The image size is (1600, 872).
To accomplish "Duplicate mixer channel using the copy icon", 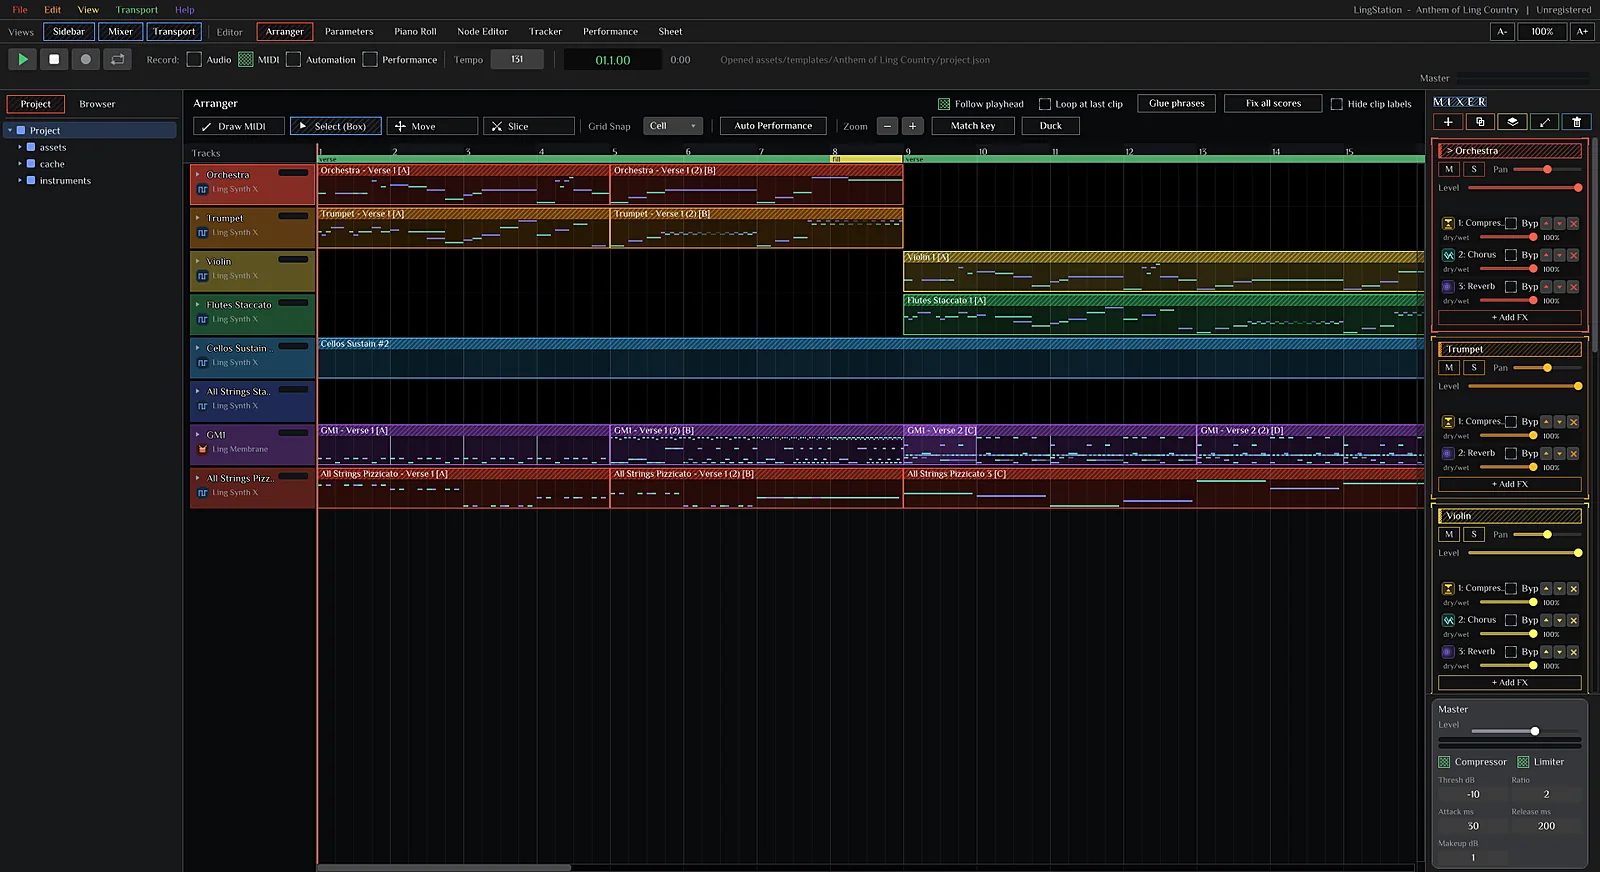I will click(x=1480, y=122).
